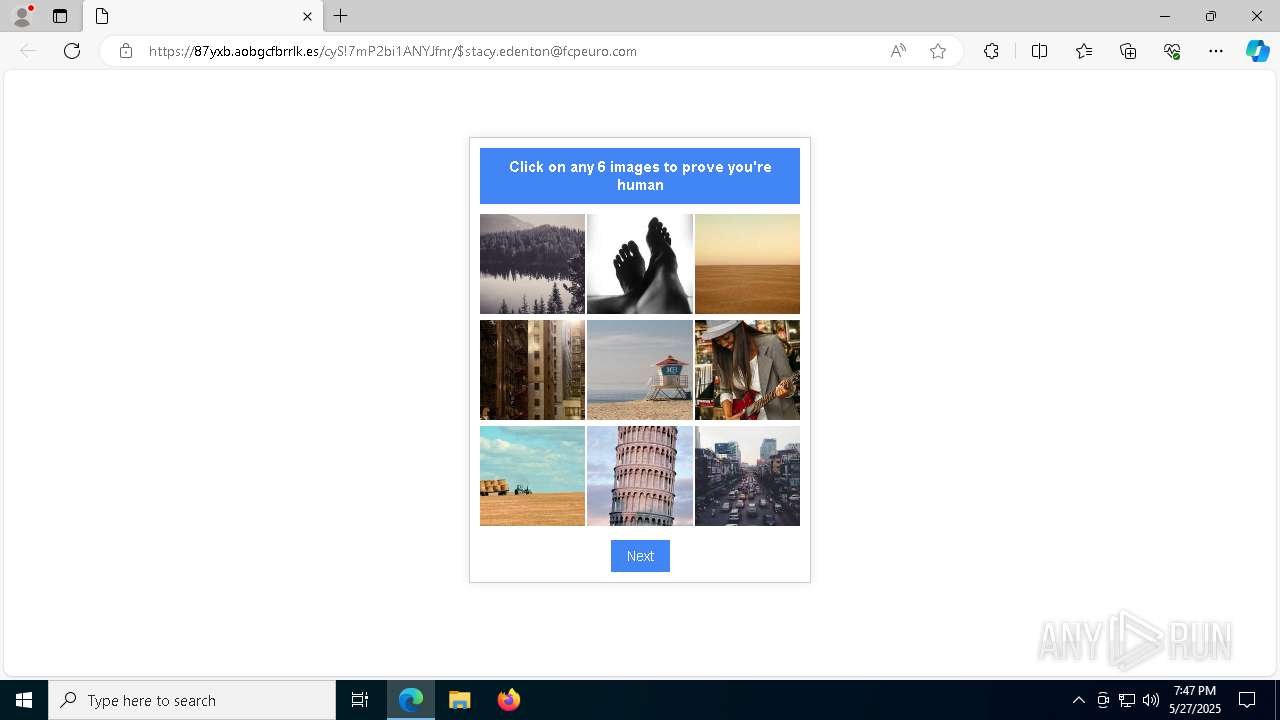Open Microsoft Edge from taskbar
The height and width of the screenshot is (720, 1280).
coord(411,700)
